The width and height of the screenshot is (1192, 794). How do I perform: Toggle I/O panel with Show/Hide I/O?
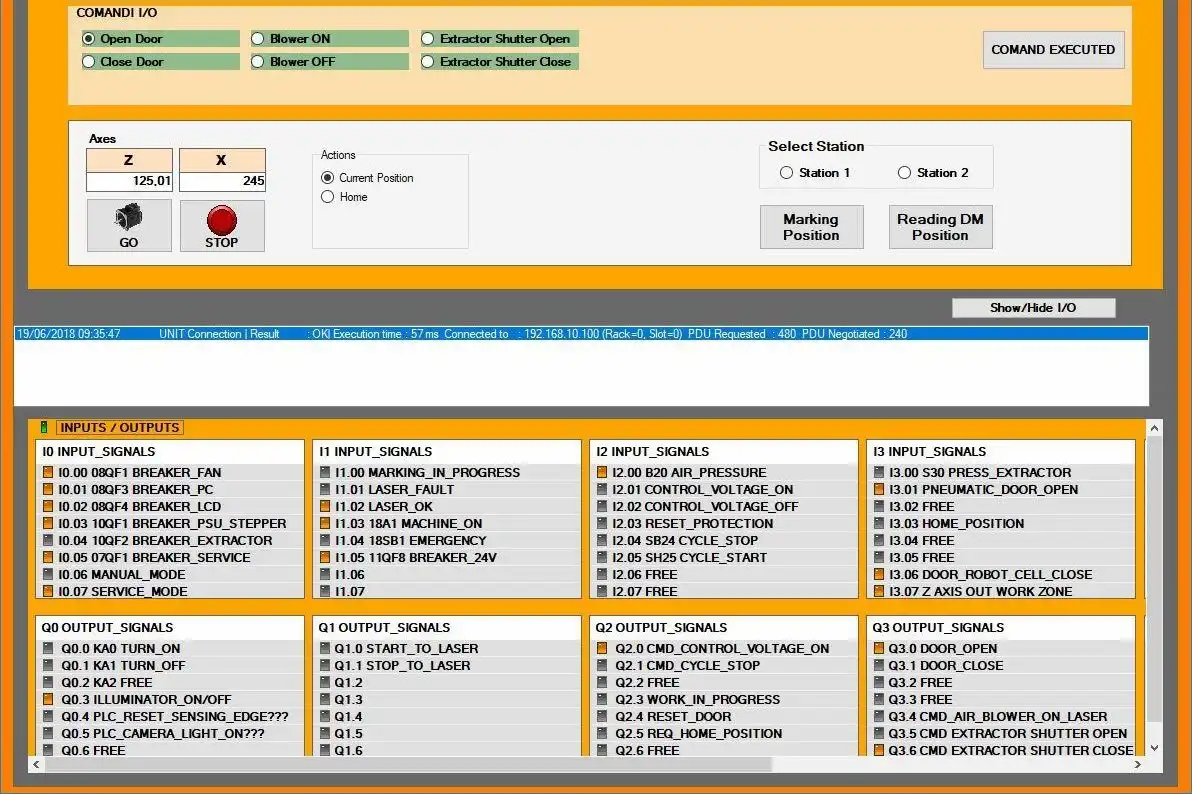pyautogui.click(x=1033, y=308)
